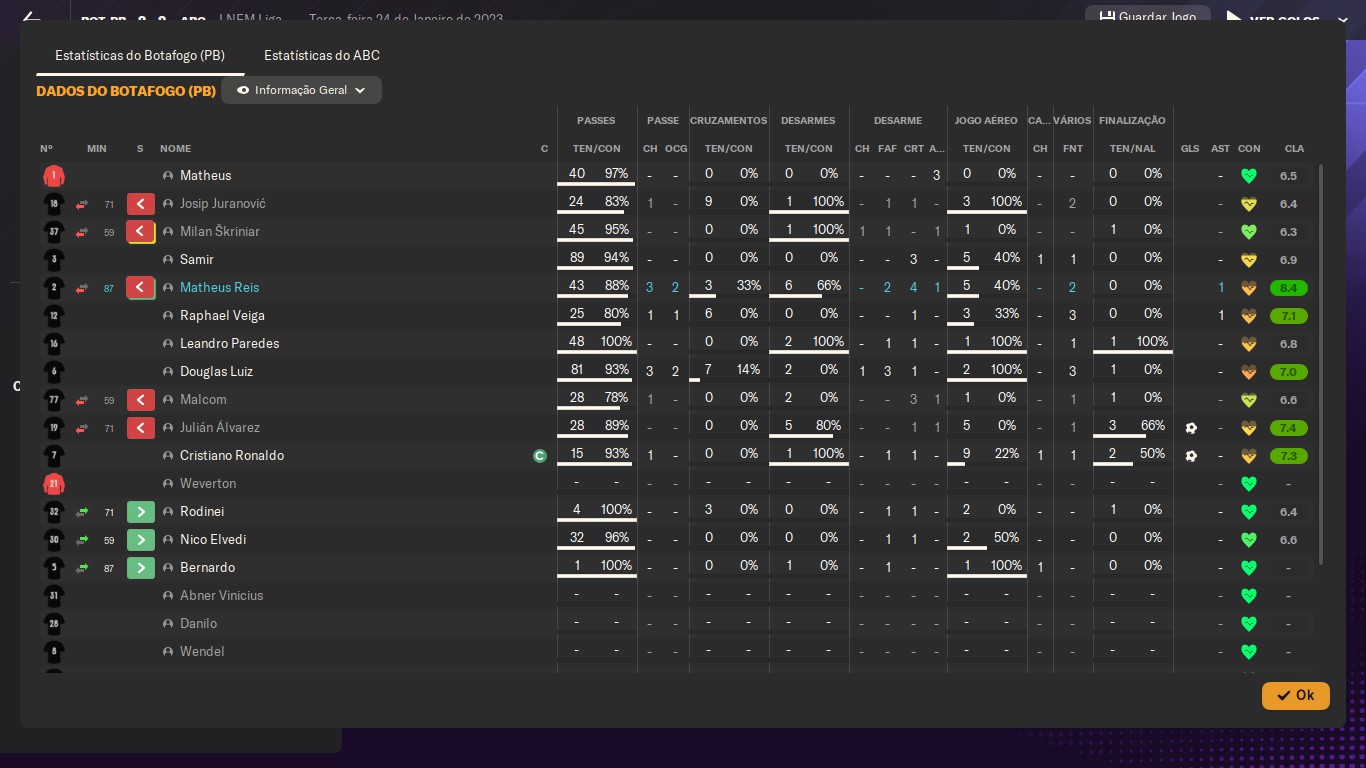Click Julián Álvarez goal ball icon
The height and width of the screenshot is (768, 1366).
(x=1190, y=428)
